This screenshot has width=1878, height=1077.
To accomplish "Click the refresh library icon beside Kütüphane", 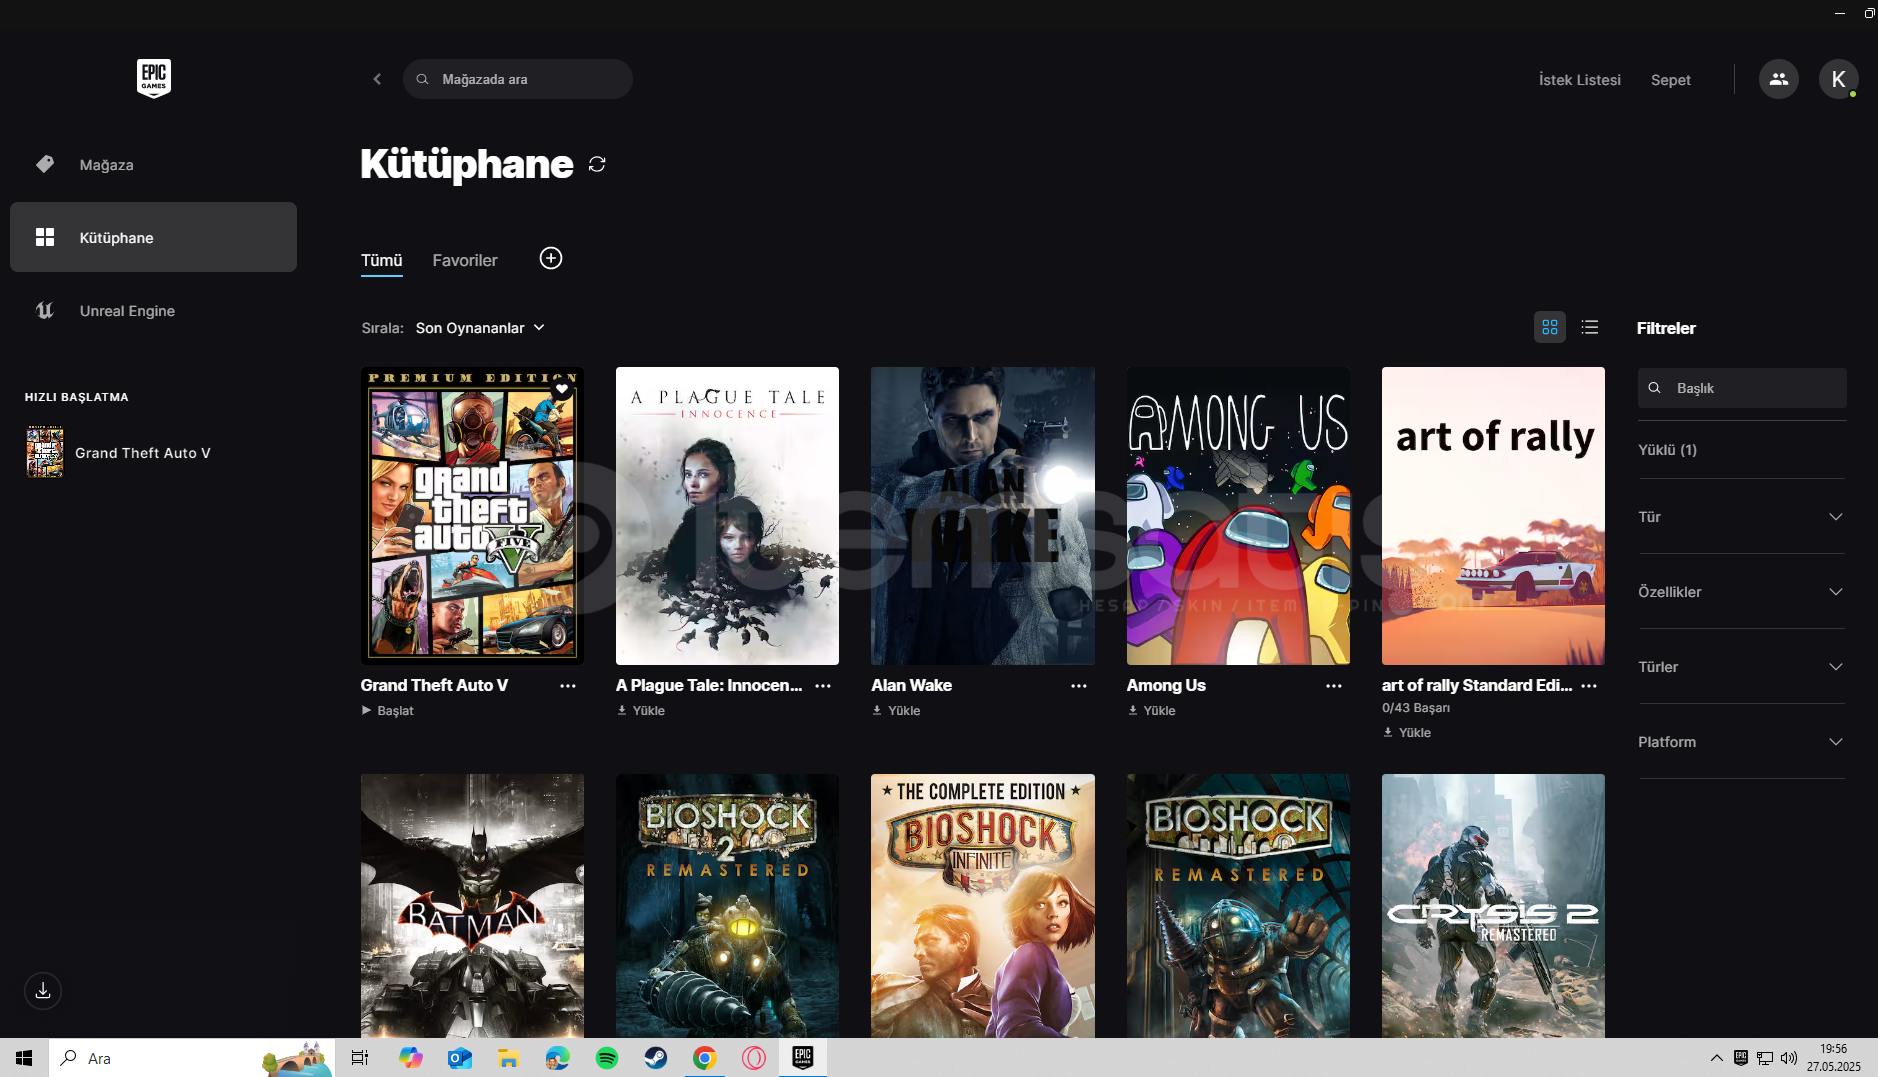I will [597, 164].
